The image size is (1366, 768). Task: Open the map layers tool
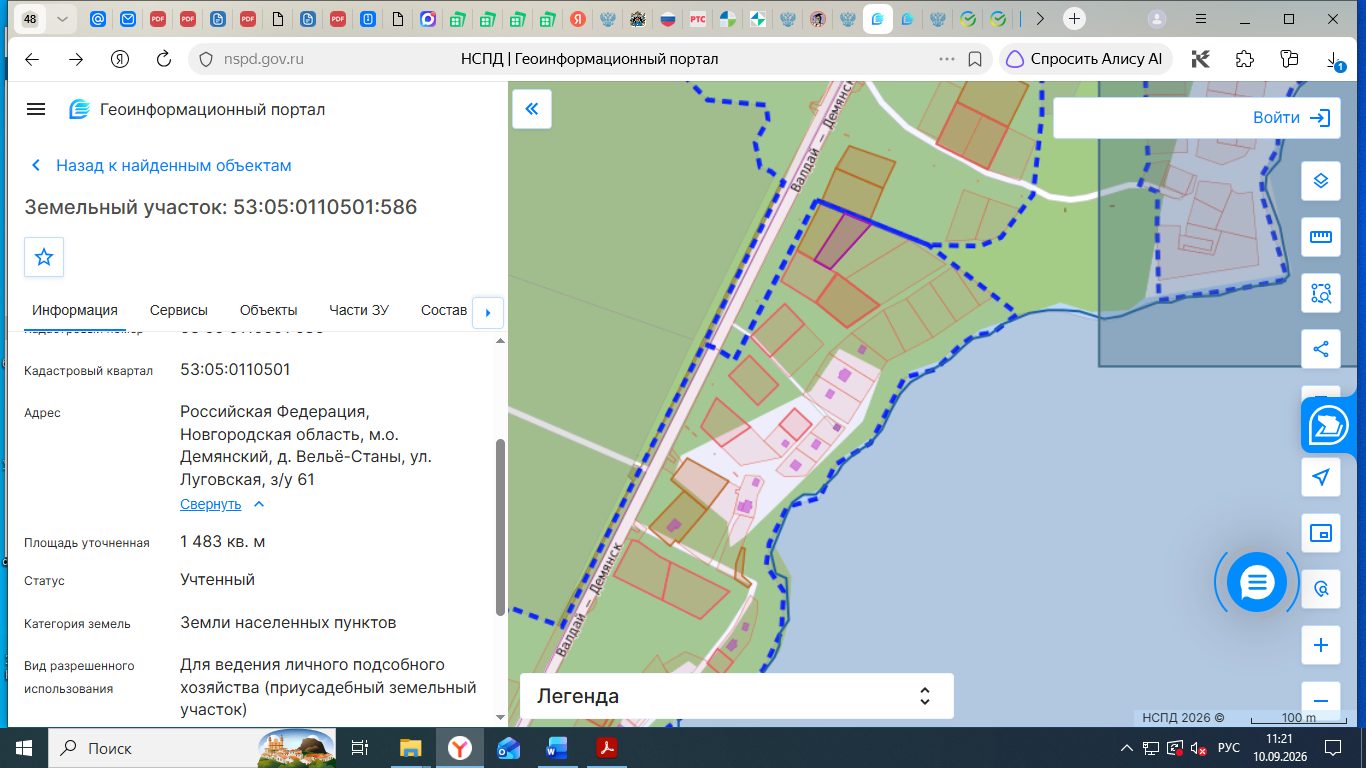pyautogui.click(x=1320, y=181)
